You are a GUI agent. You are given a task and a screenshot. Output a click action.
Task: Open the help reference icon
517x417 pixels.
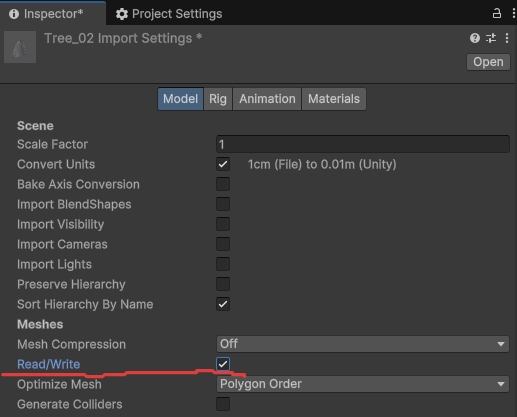tap(475, 38)
